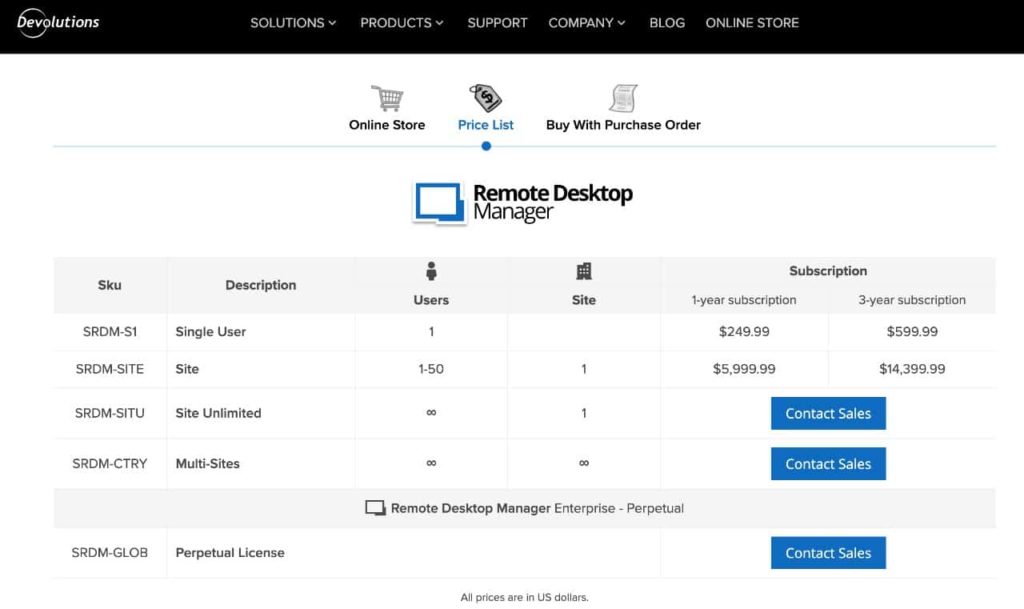The width and height of the screenshot is (1024, 609).
Task: Open the Company dropdown menu
Action: 587,22
